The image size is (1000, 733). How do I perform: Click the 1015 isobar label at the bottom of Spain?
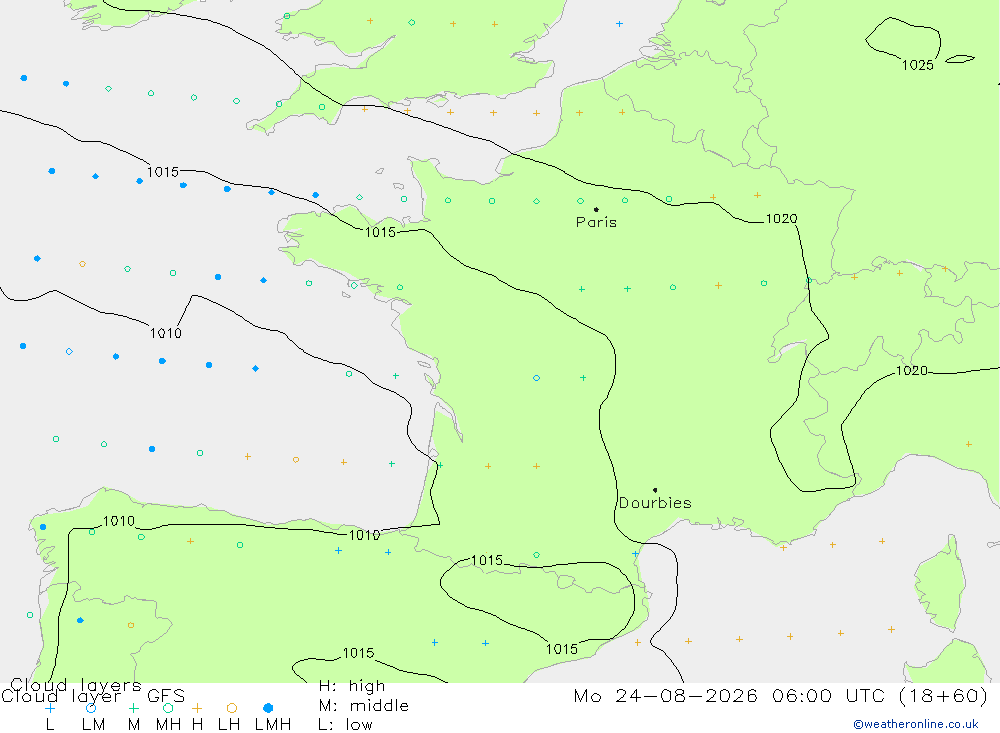(358, 653)
